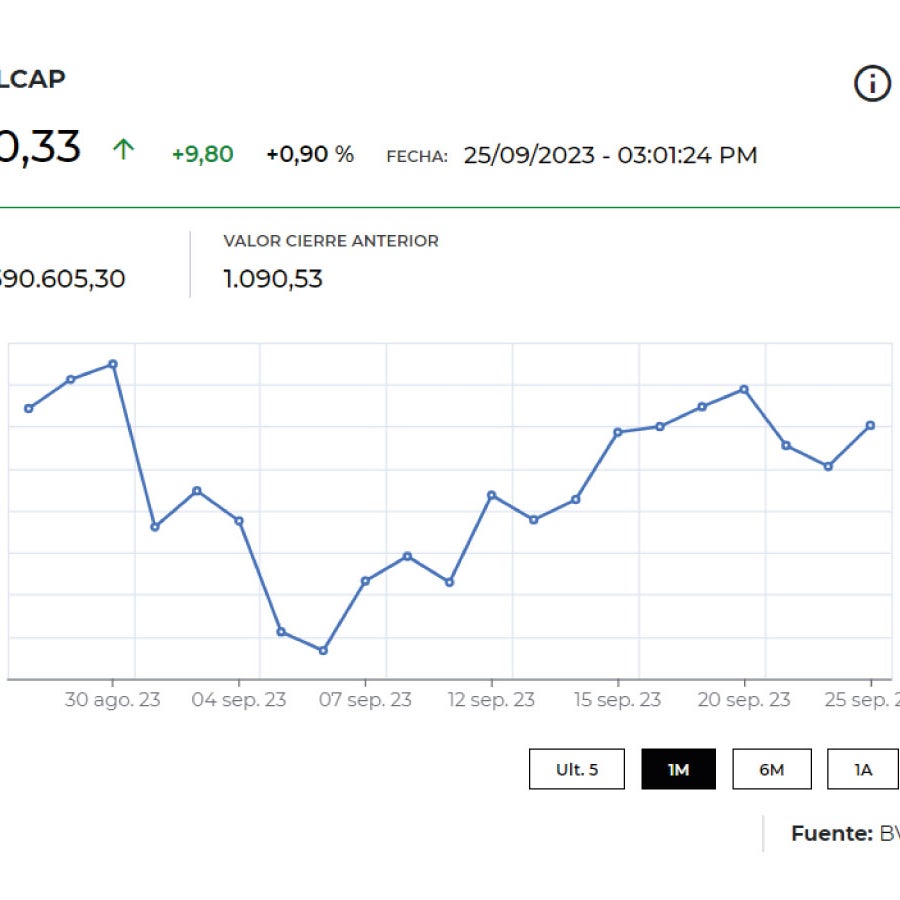Click the 30 ago. 23 axis label

[112, 700]
